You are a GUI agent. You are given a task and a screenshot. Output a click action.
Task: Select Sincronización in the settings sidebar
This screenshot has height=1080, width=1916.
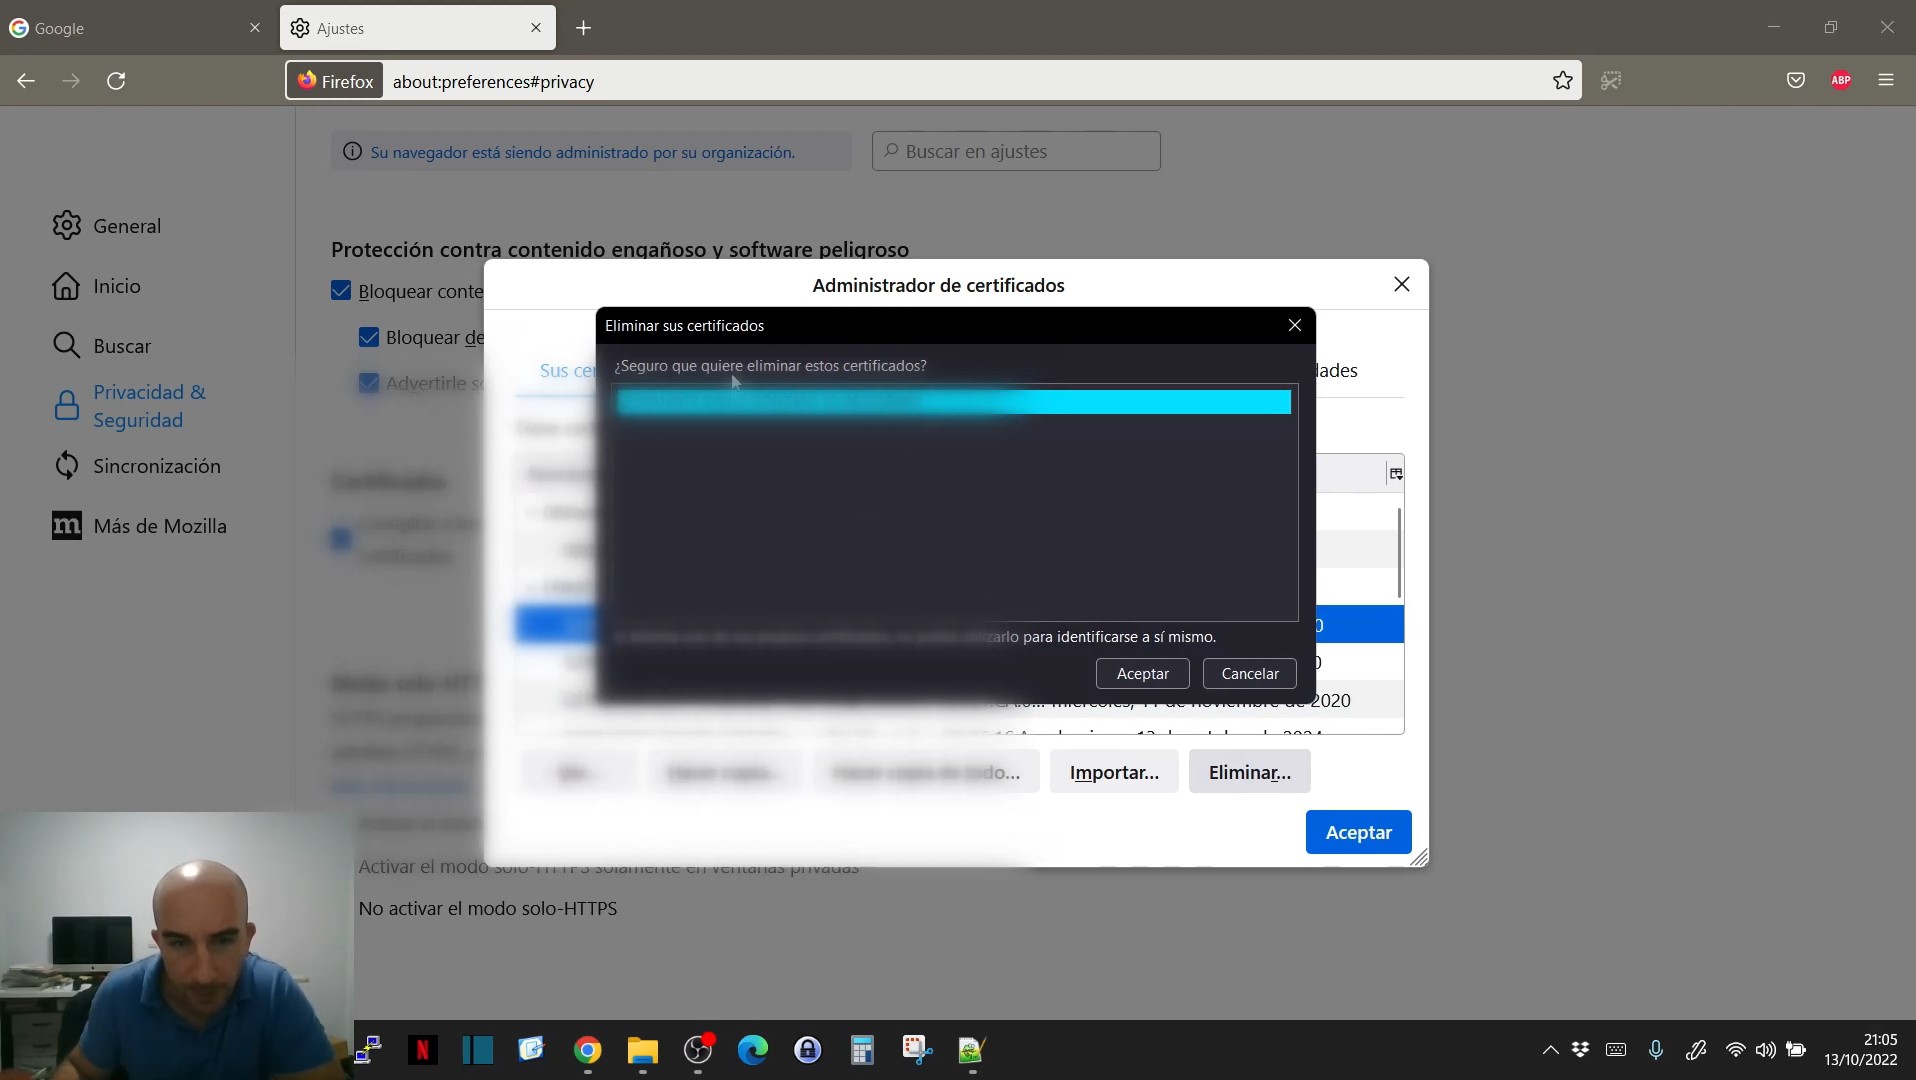click(156, 466)
